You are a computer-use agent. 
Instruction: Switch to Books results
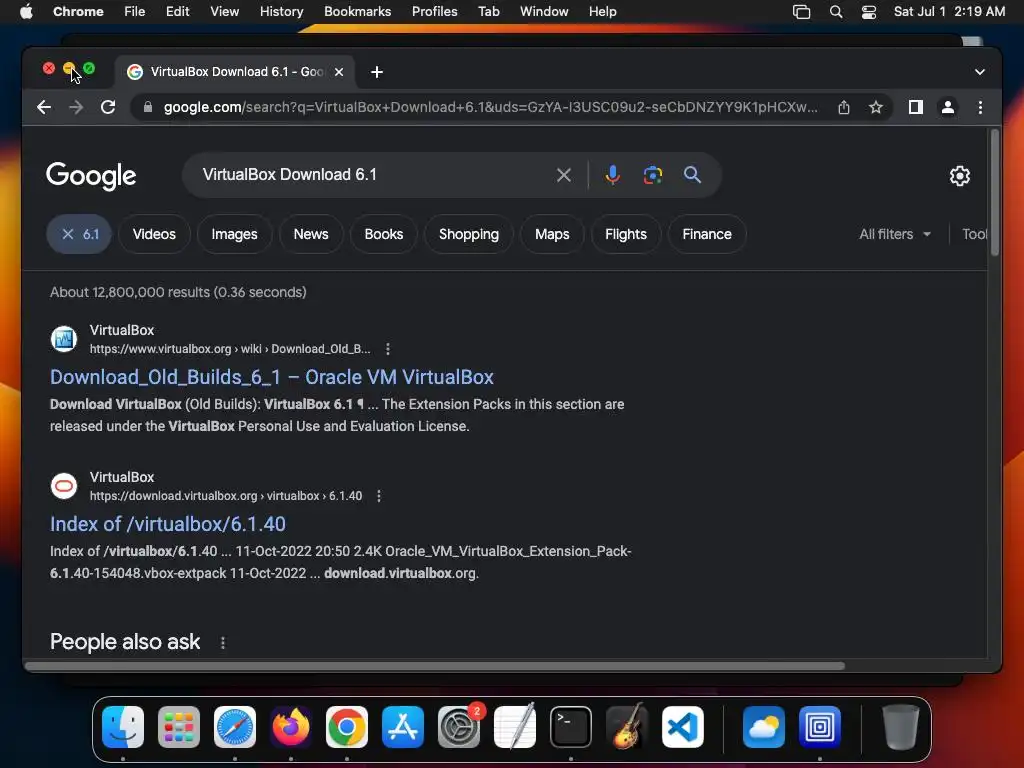(383, 234)
